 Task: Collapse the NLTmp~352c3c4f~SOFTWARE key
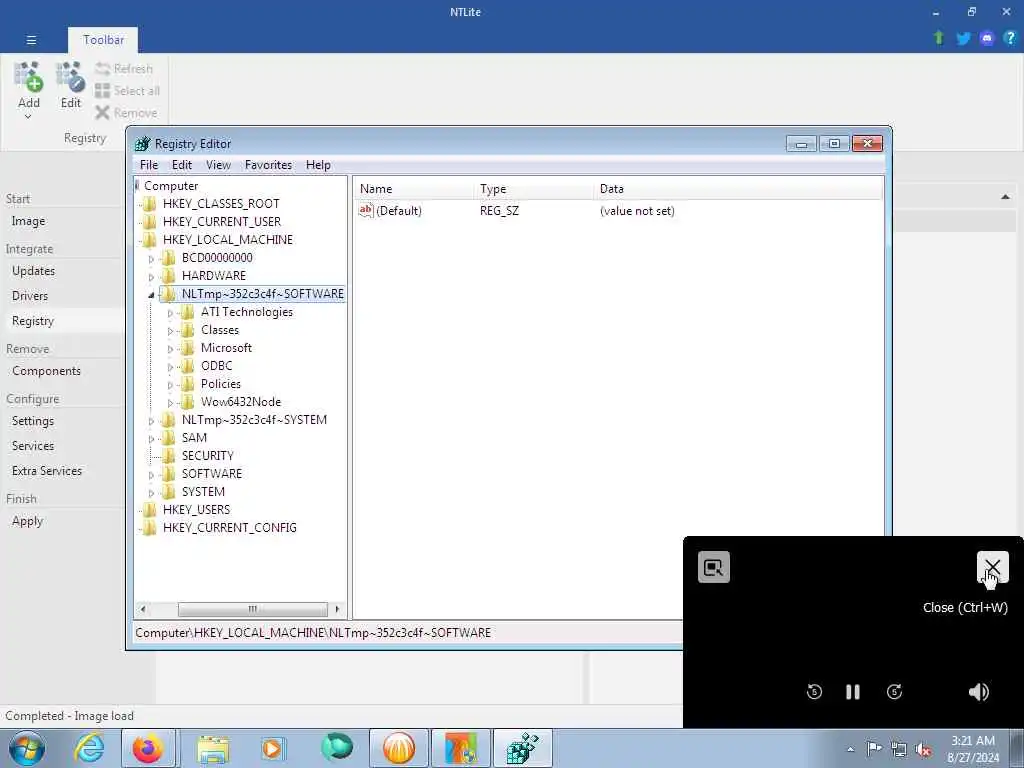(152, 295)
